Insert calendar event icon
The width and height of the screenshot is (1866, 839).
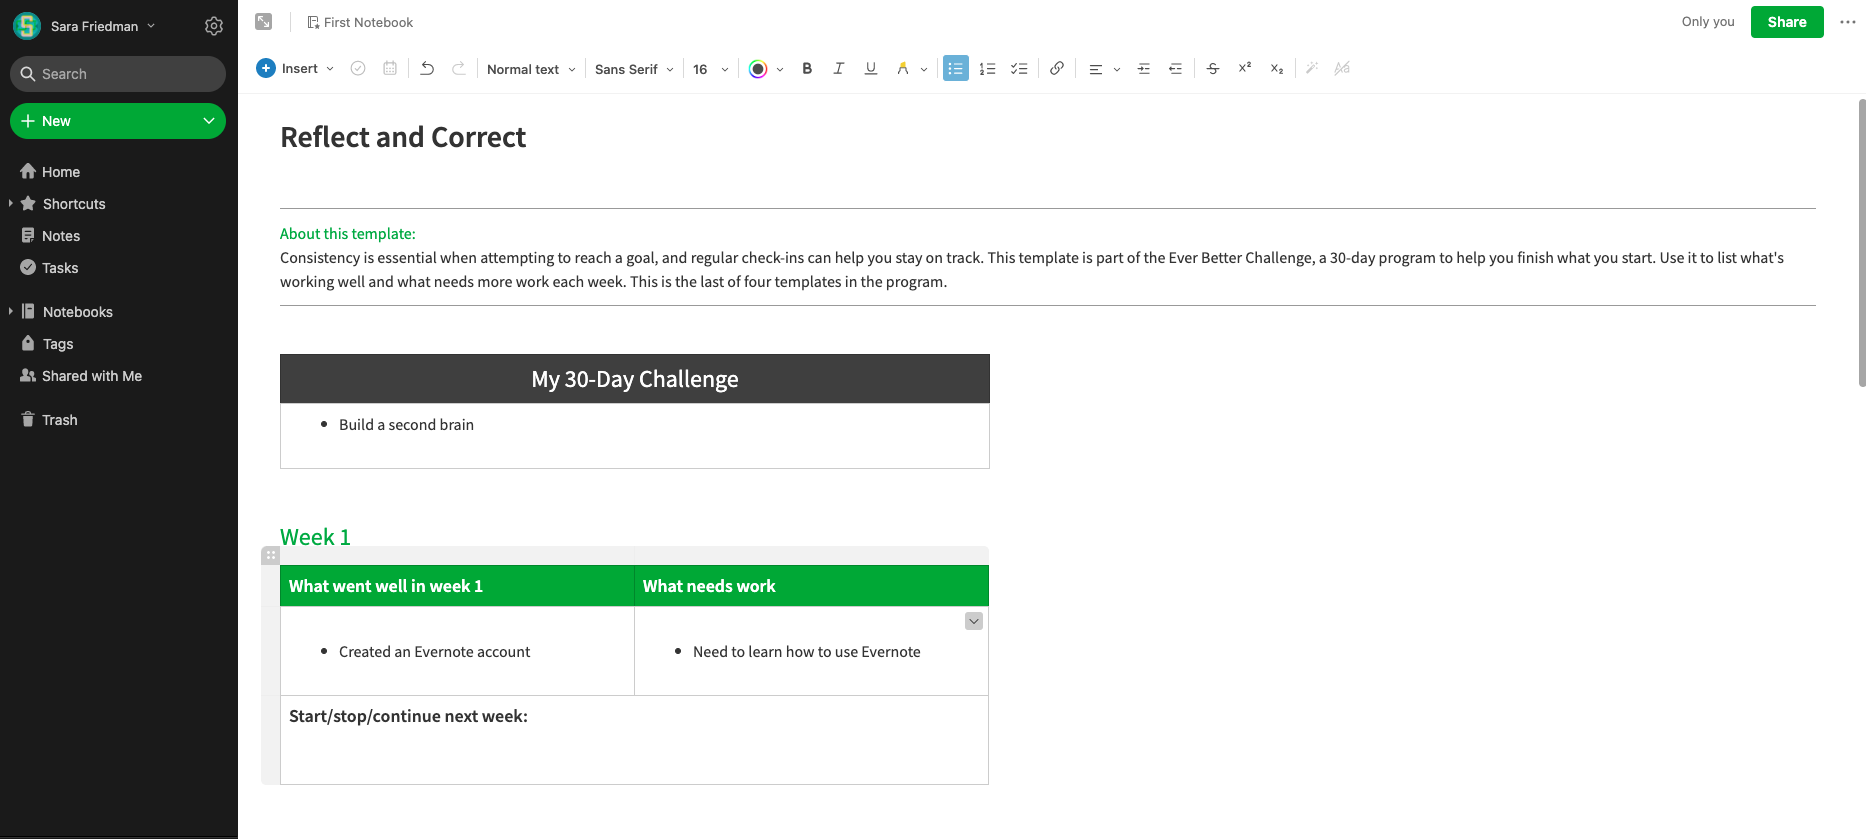[390, 68]
